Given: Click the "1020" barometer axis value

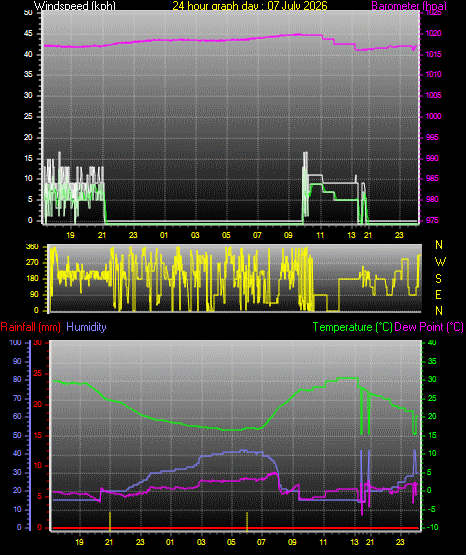Looking at the screenshot, I should click(433, 34).
